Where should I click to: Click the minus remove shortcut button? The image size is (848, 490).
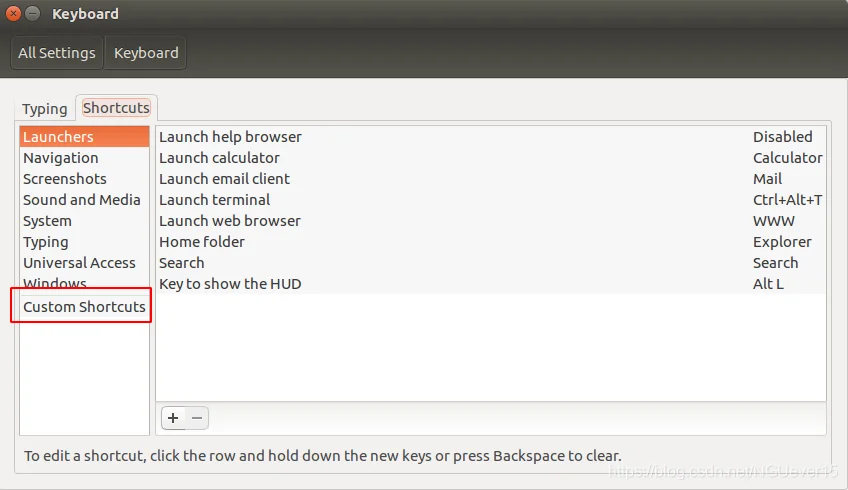(197, 418)
